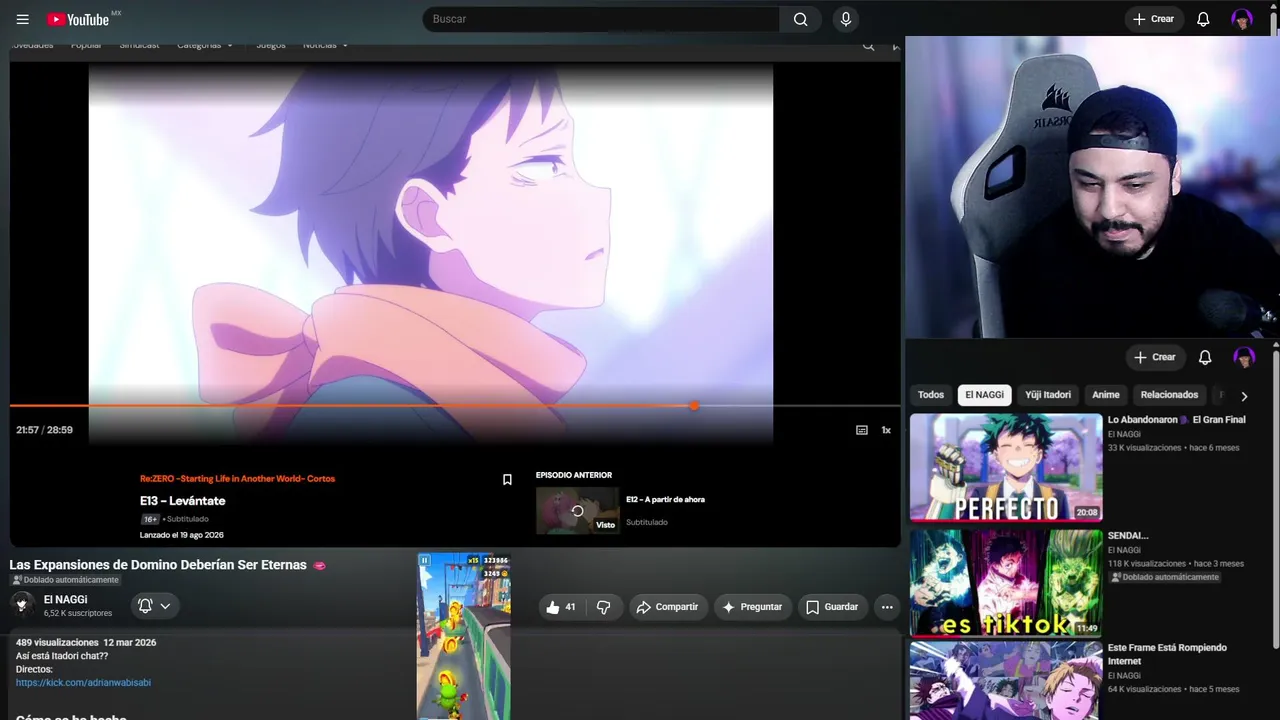Open account avatar in top header
The width and height of the screenshot is (1280, 720).
click(1242, 19)
